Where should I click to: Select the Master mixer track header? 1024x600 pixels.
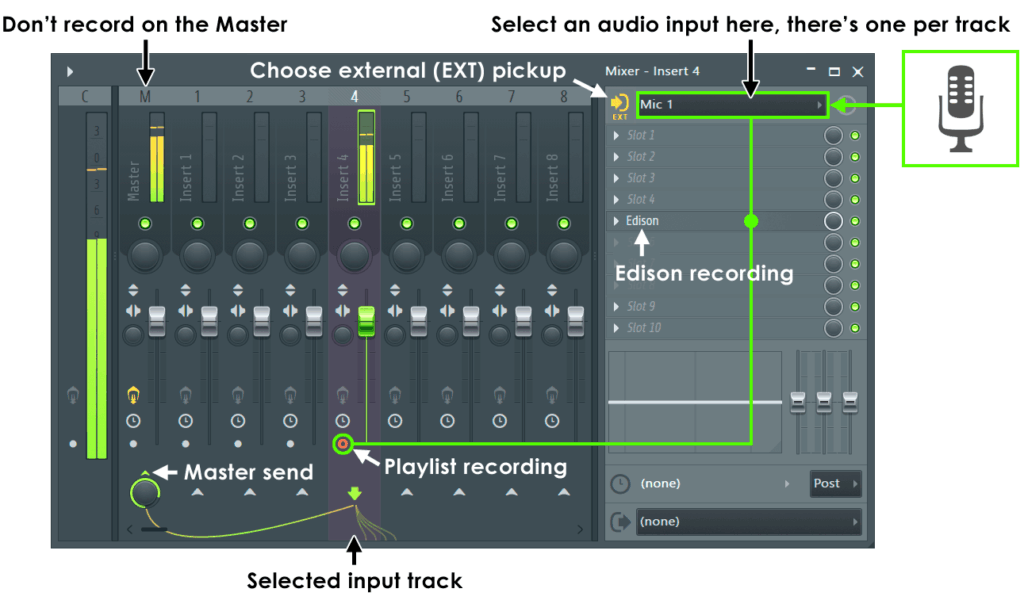(145, 97)
